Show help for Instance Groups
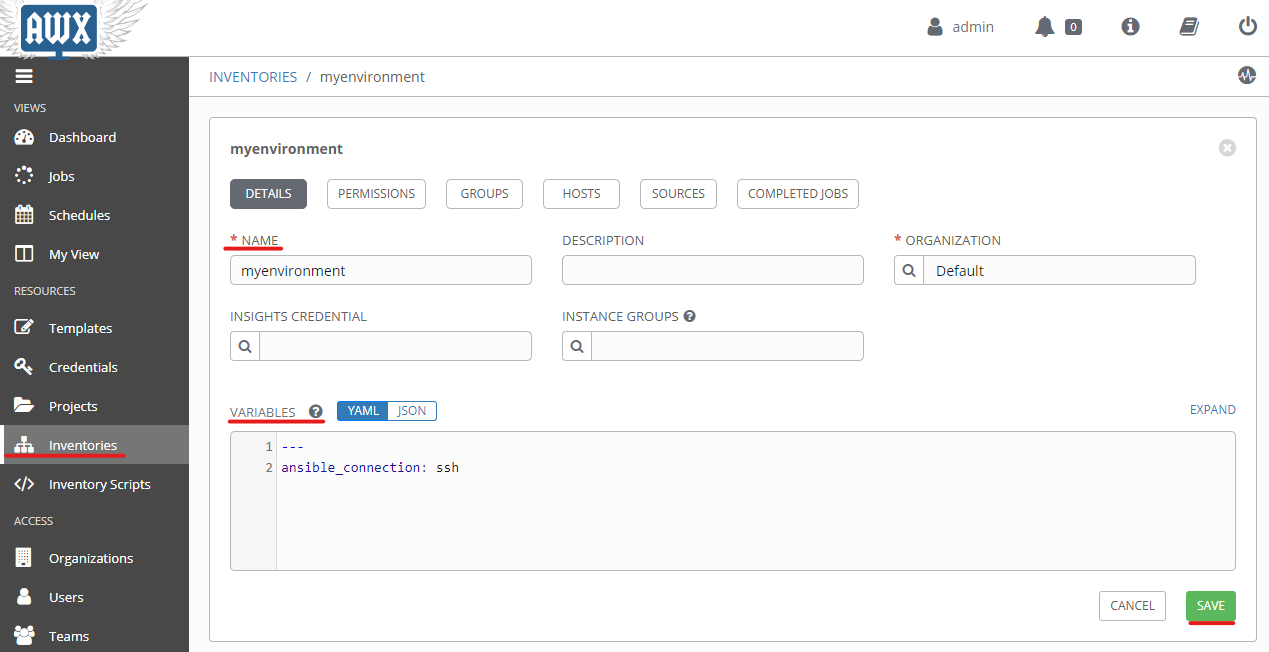The width and height of the screenshot is (1269, 652). [690, 316]
